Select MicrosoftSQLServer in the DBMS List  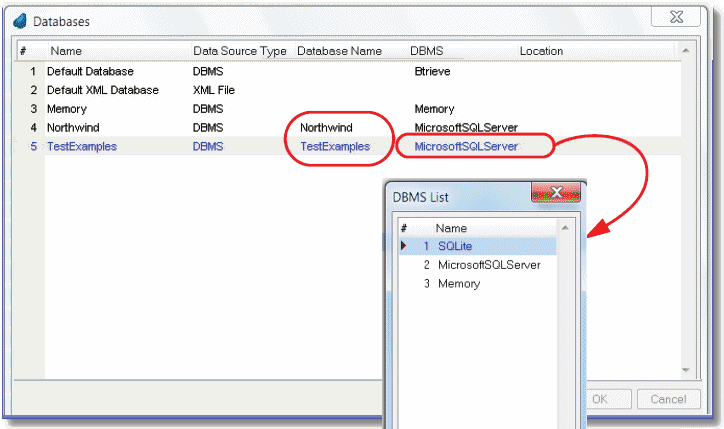(489, 265)
